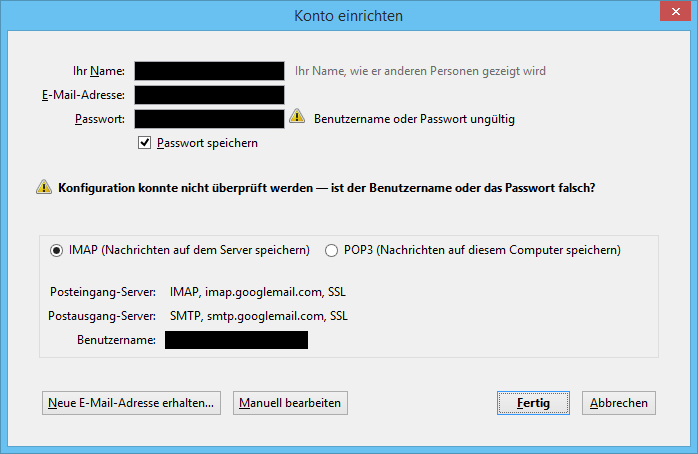
Task: Click the Passwort speichern label text
Action: click(207, 143)
